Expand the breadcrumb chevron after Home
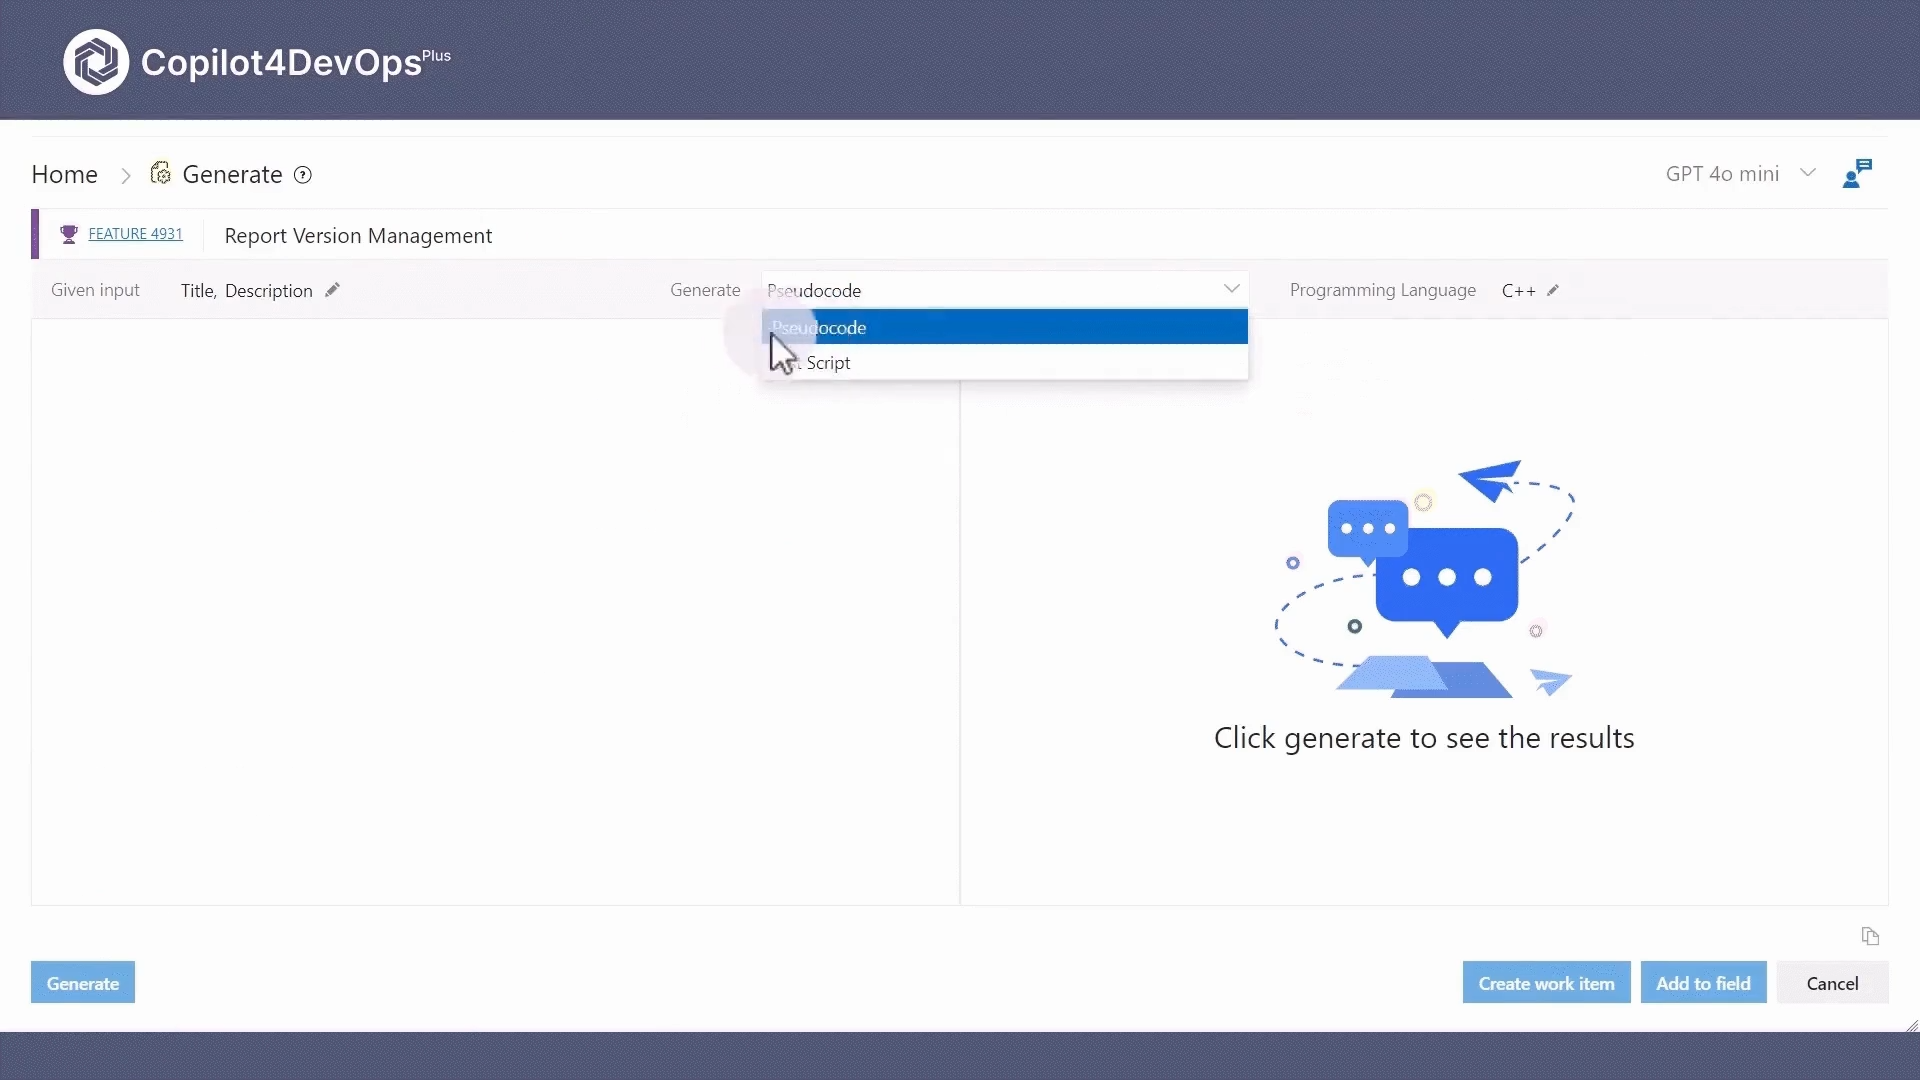 coord(125,174)
